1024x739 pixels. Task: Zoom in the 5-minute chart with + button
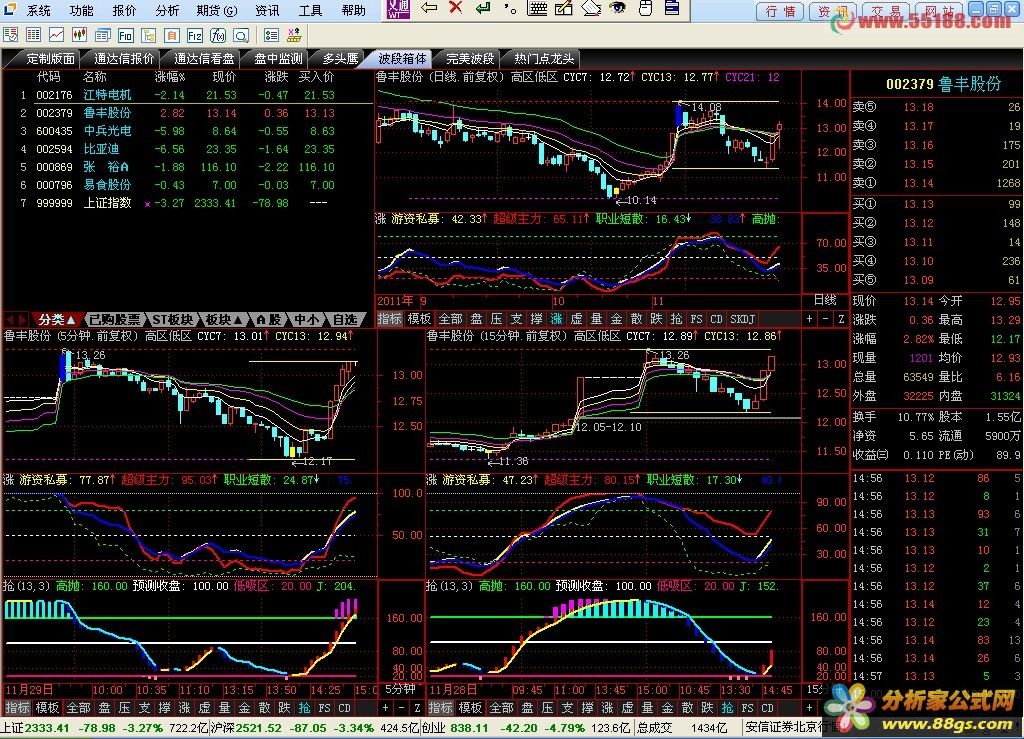pos(385,708)
